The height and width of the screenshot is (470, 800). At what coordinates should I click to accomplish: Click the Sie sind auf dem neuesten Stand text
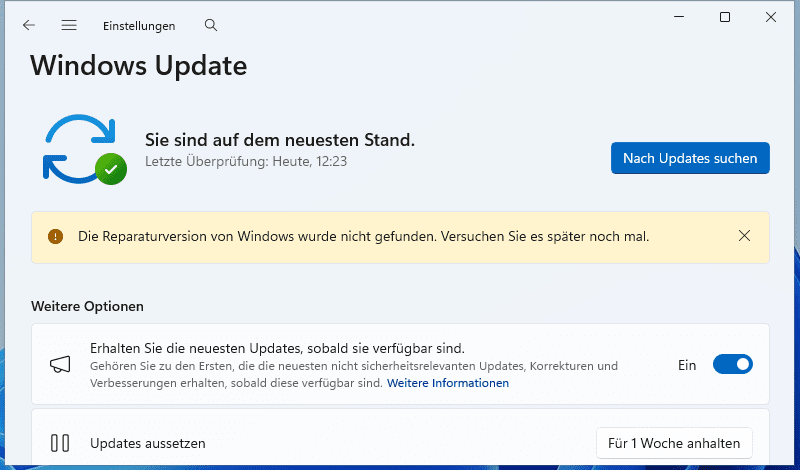tap(280, 140)
